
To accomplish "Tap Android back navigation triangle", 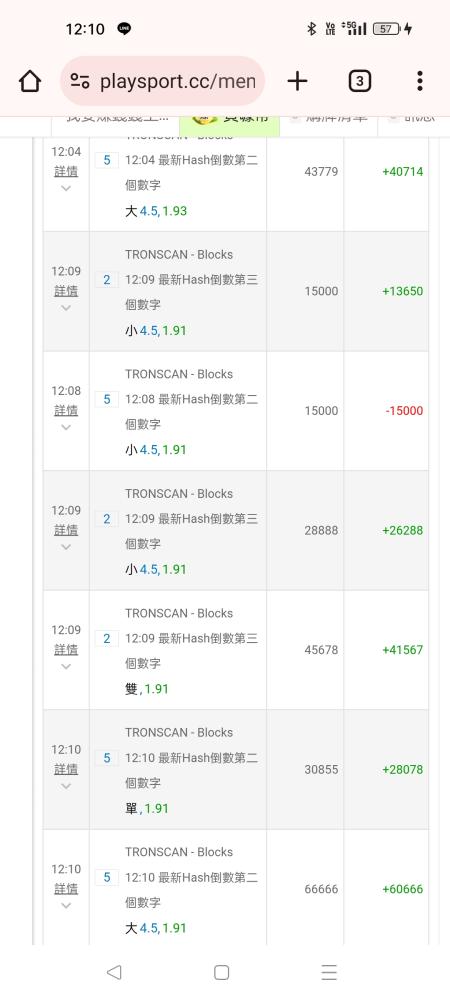I will [x=114, y=972].
